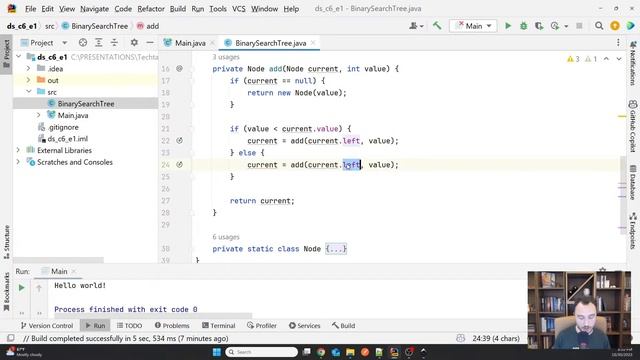
Task: Collapse All in Project panel
Action: point(114,42)
